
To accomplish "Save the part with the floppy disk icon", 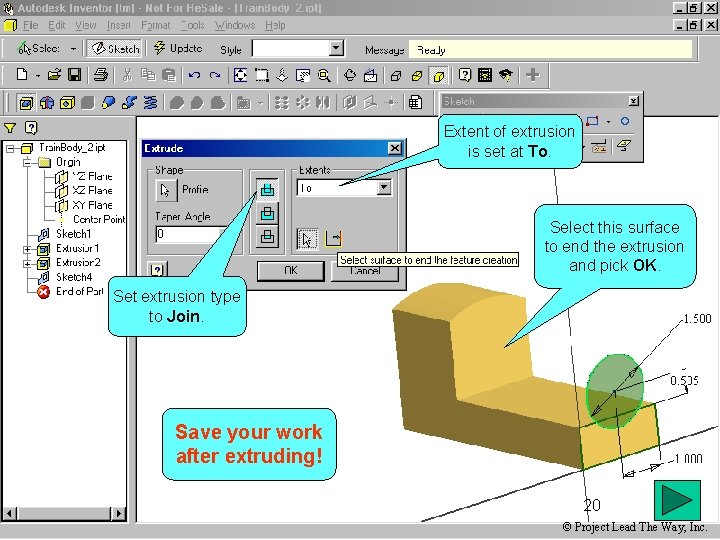I will point(74,74).
